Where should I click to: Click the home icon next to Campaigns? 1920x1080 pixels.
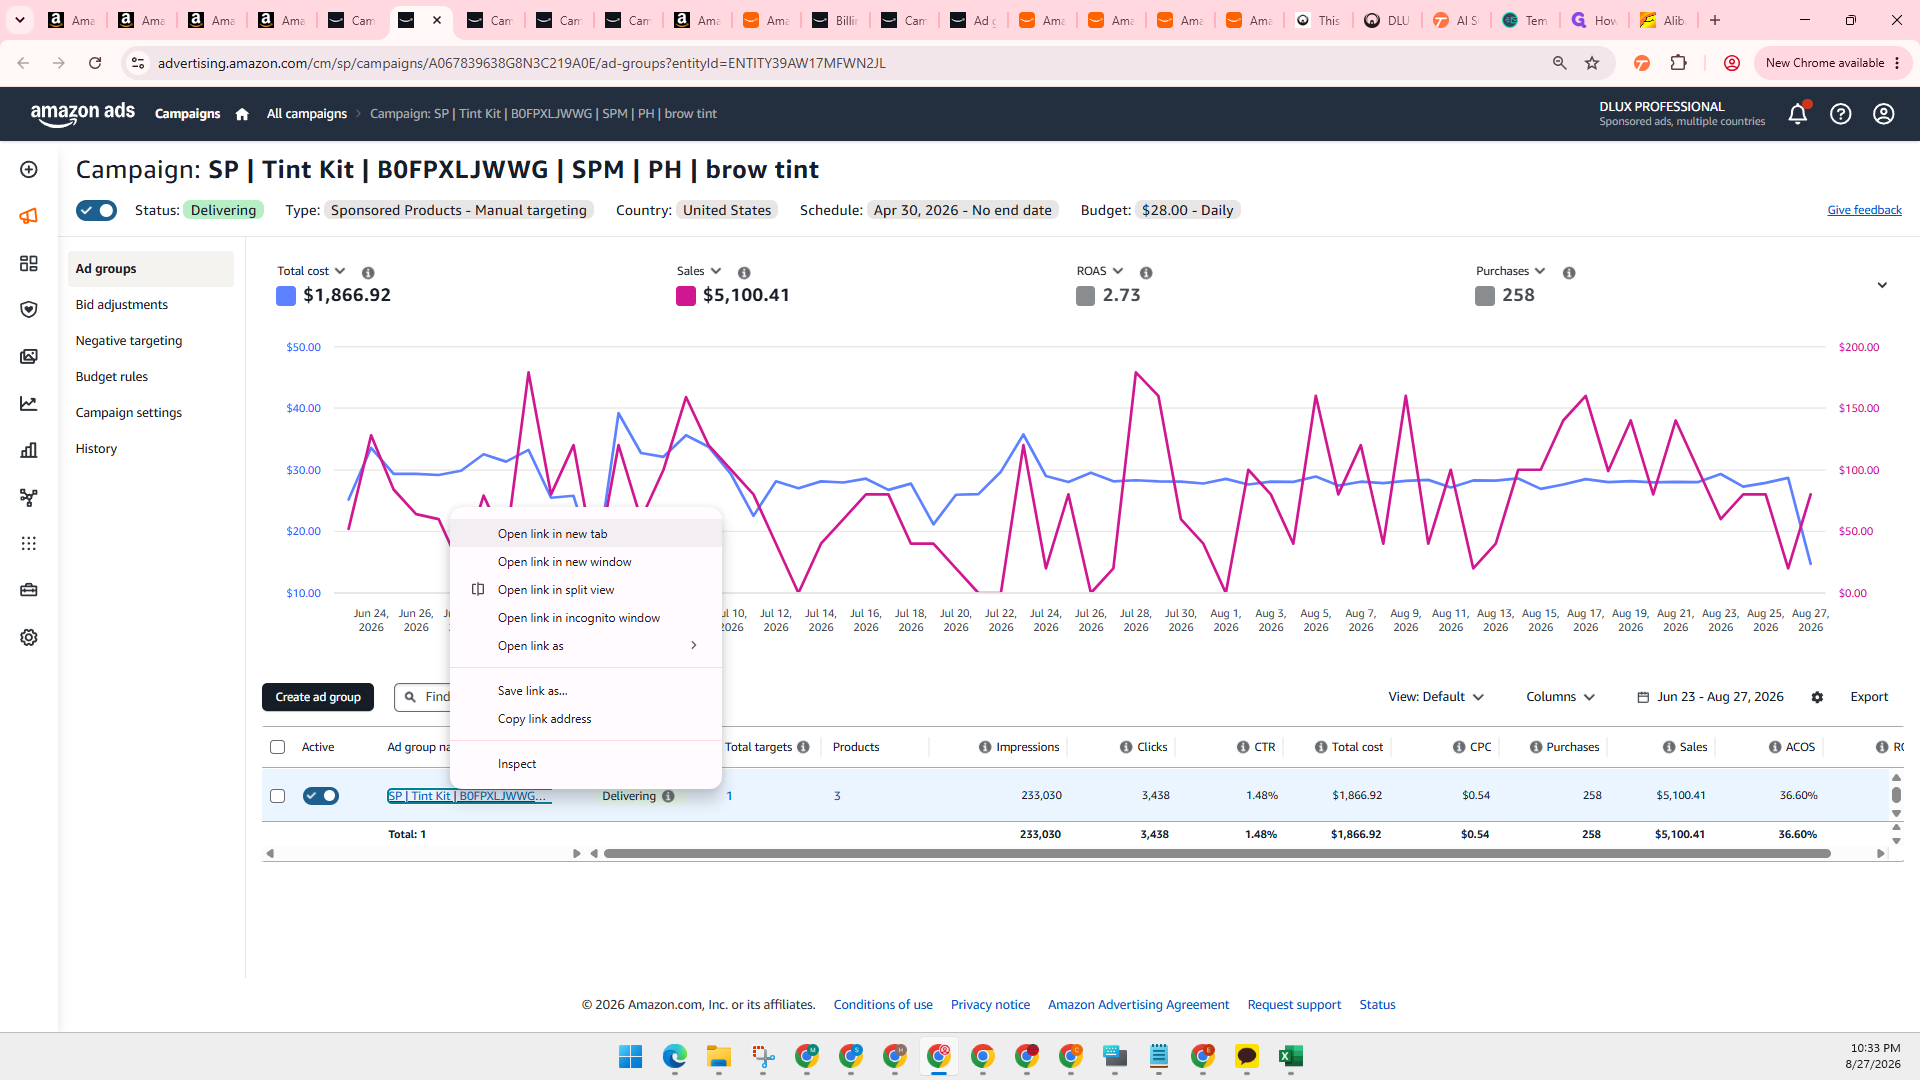(242, 114)
